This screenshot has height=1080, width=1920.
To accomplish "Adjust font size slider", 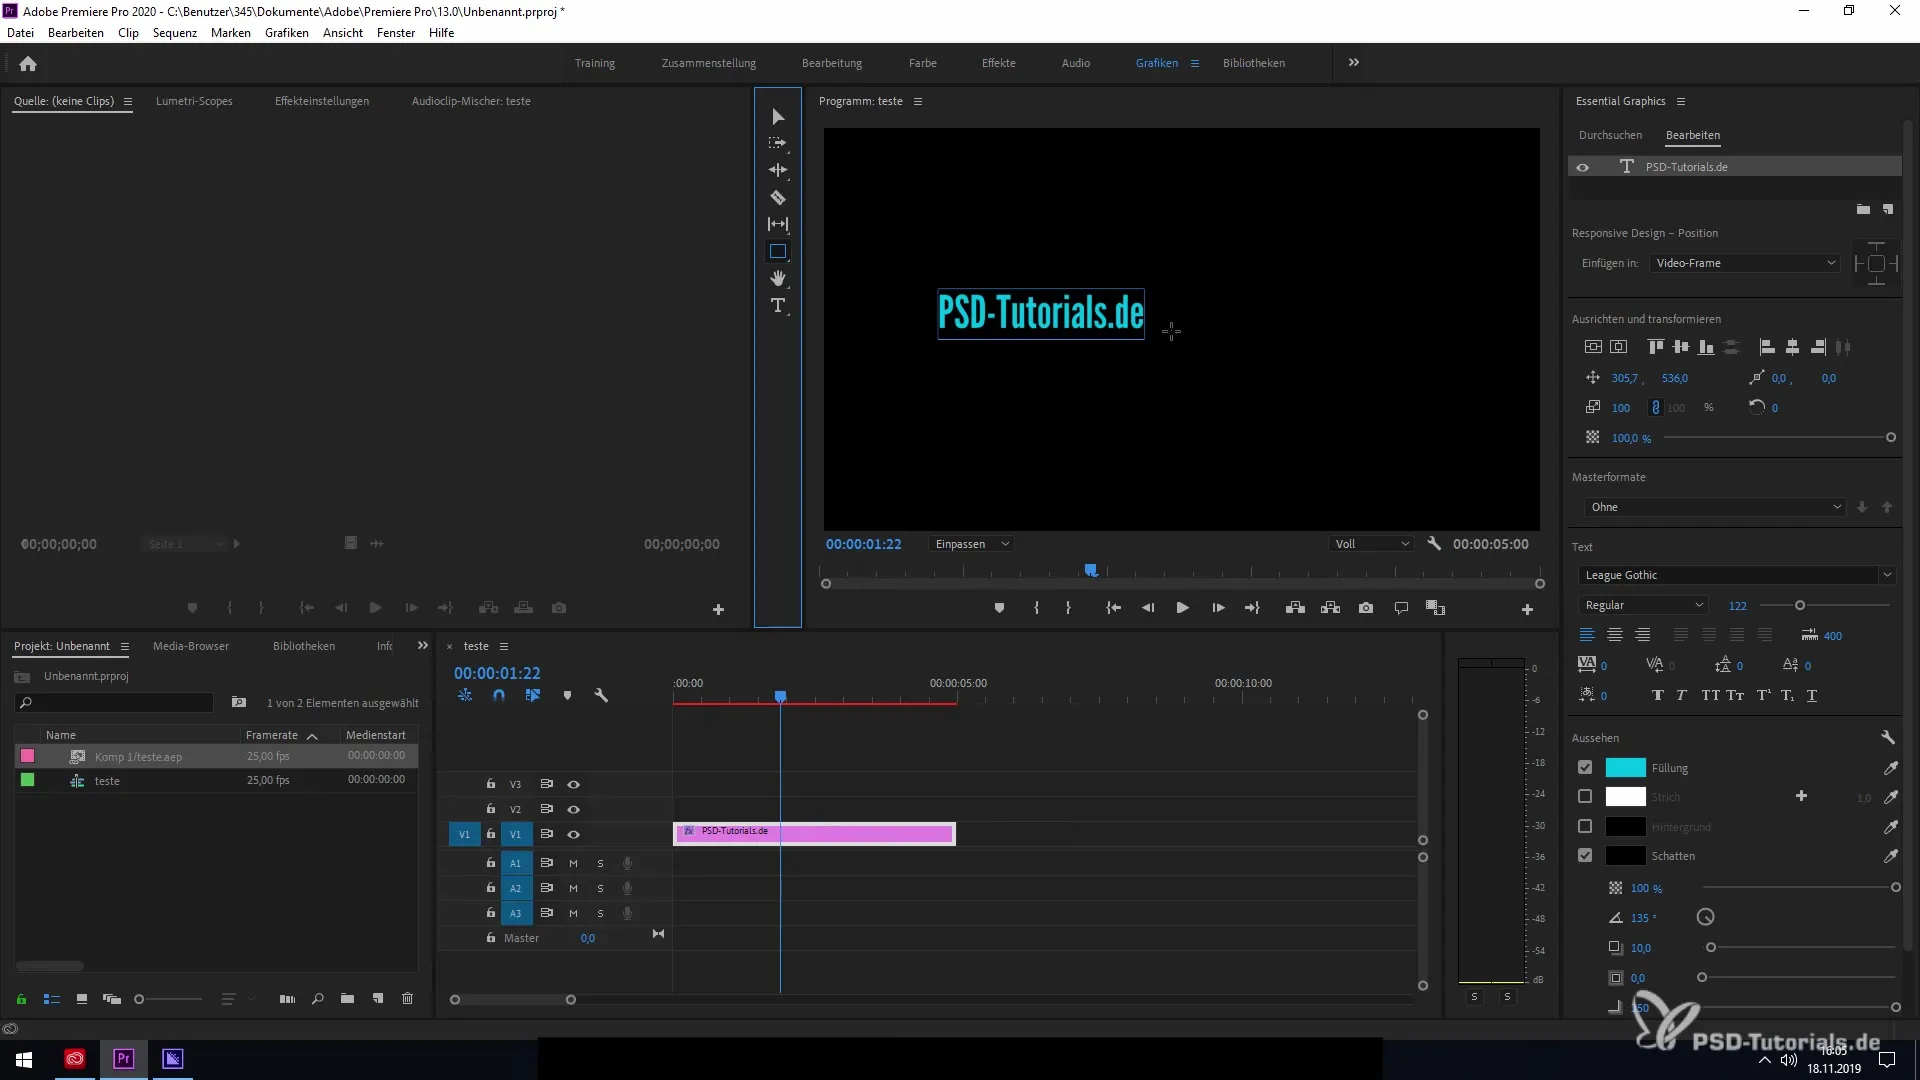I will point(1800,605).
